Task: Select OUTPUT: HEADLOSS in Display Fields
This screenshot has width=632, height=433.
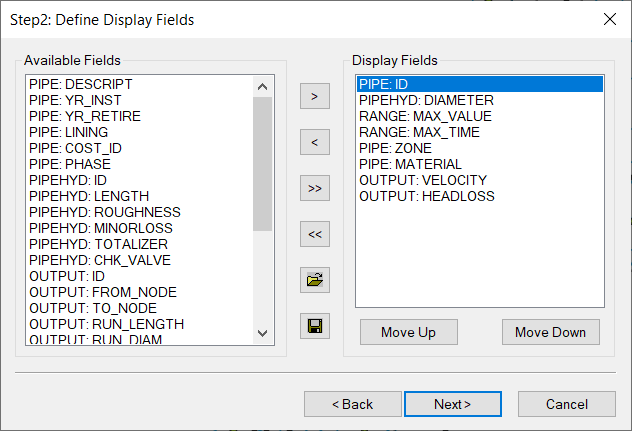Action: pyautogui.click(x=480, y=196)
